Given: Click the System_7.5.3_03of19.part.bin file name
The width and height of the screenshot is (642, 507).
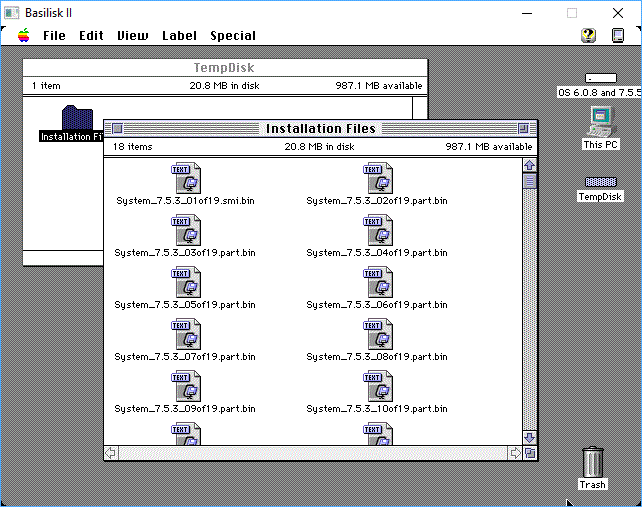Looking at the screenshot, I should pos(185,253).
